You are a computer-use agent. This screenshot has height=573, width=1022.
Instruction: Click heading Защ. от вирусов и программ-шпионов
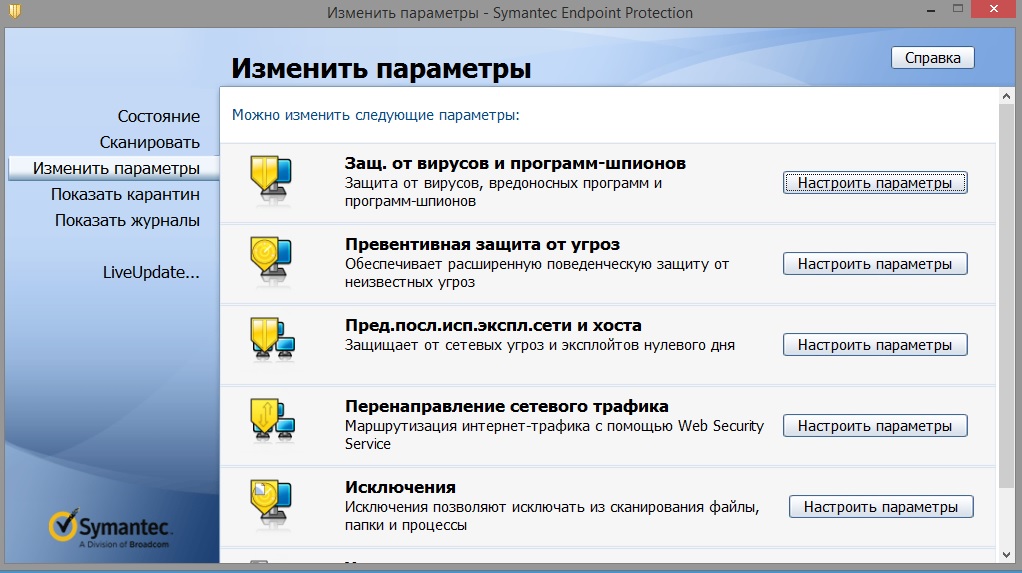pos(515,163)
